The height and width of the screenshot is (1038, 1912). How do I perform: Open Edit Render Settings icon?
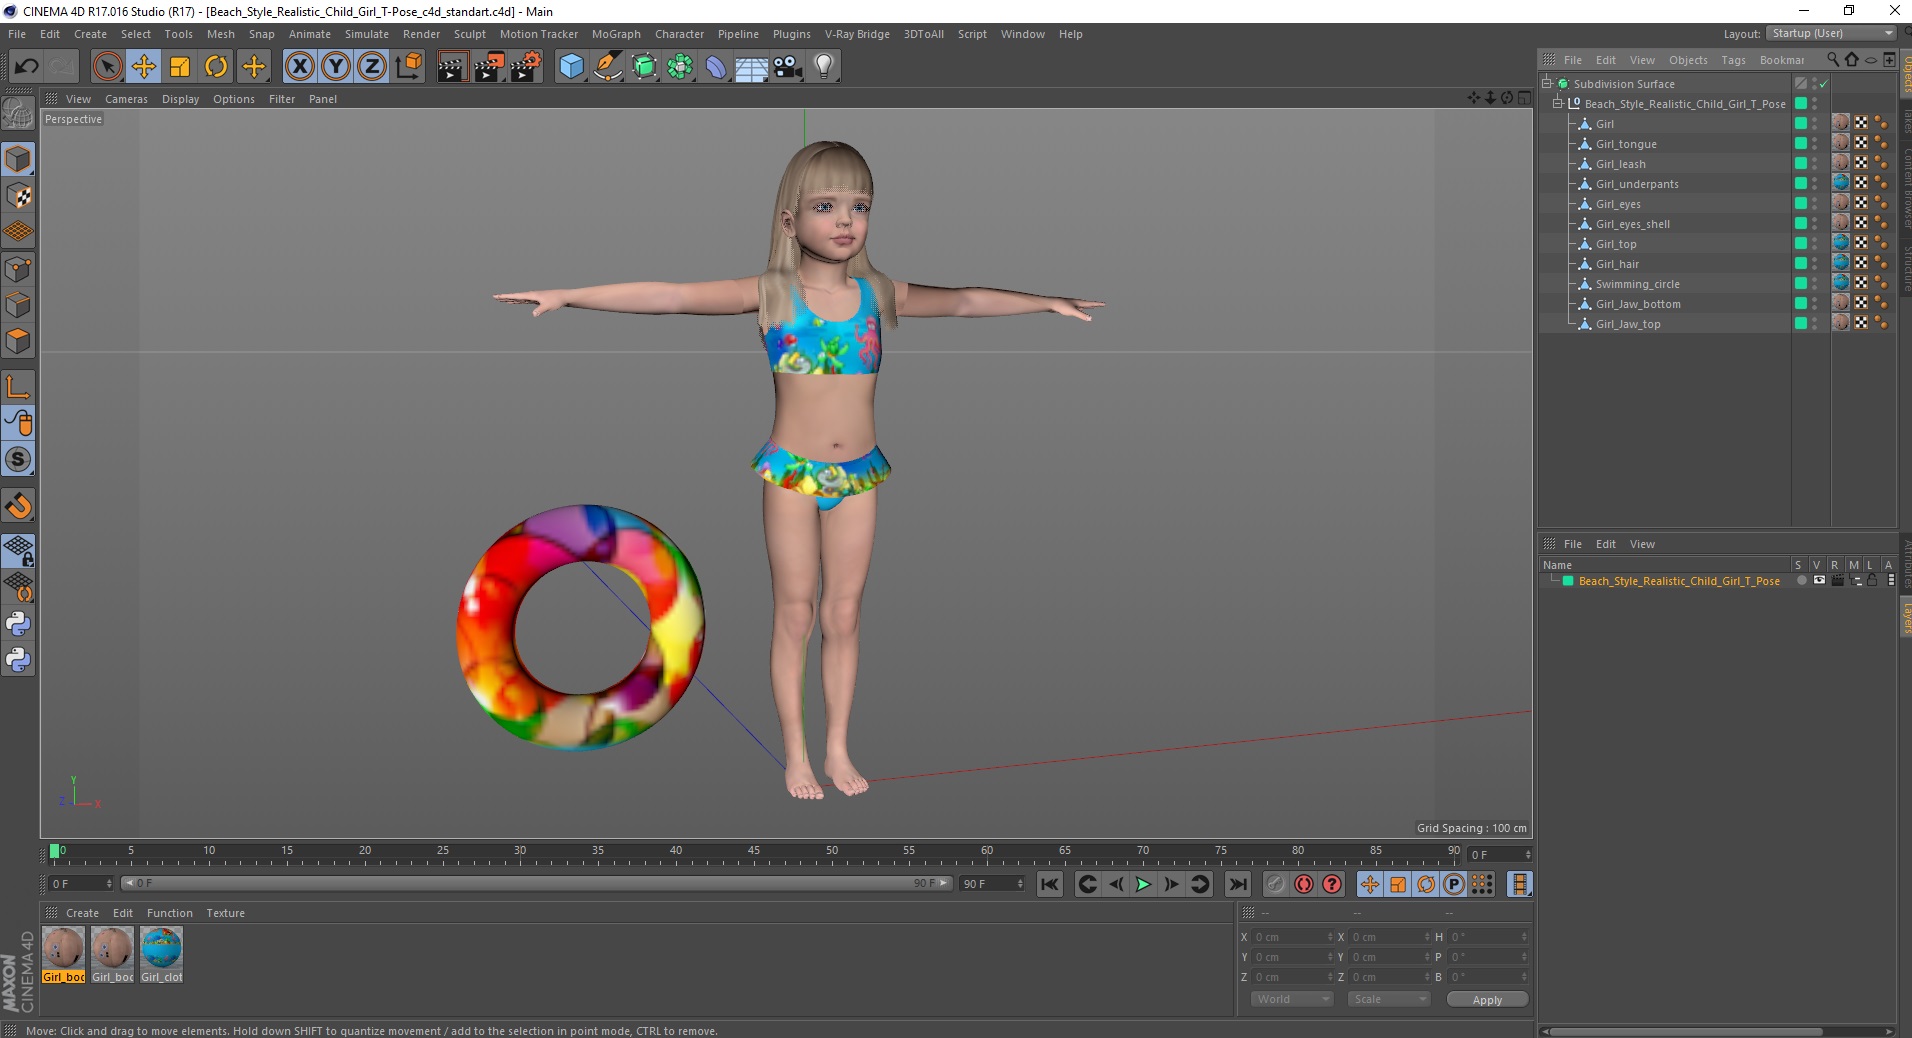click(526, 67)
